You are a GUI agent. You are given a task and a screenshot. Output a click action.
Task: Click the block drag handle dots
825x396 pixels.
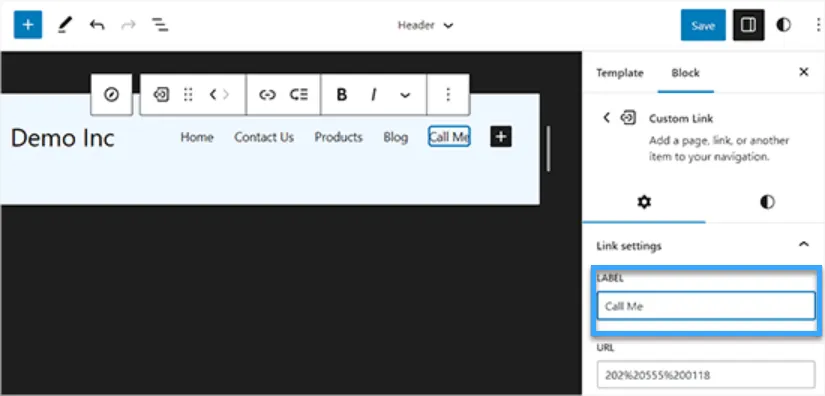tap(188, 95)
